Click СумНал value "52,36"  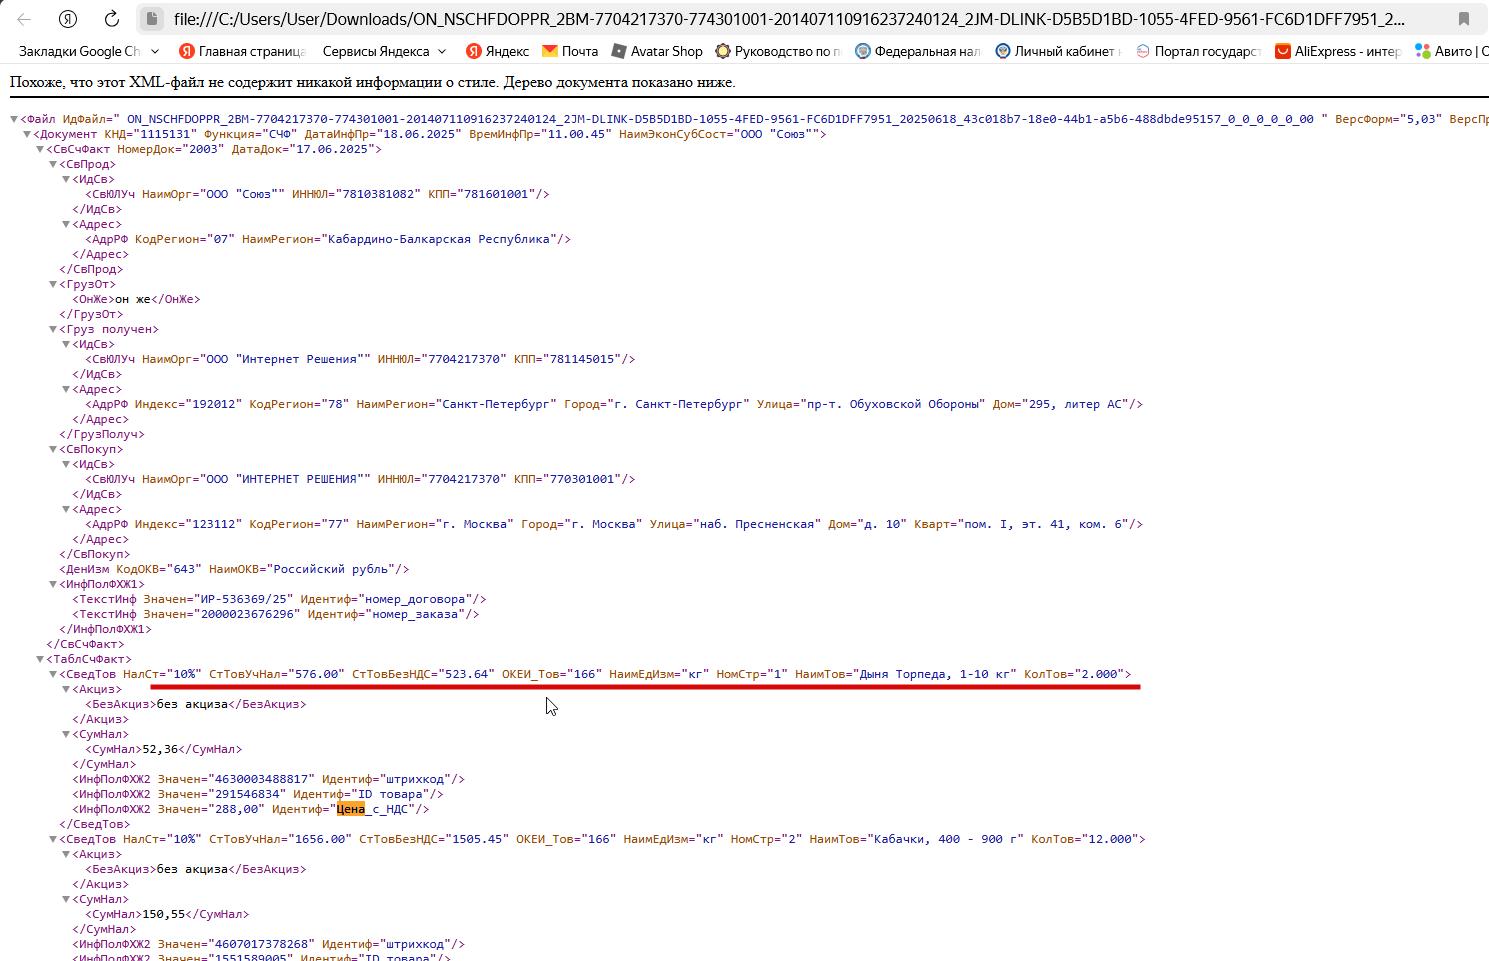point(161,749)
